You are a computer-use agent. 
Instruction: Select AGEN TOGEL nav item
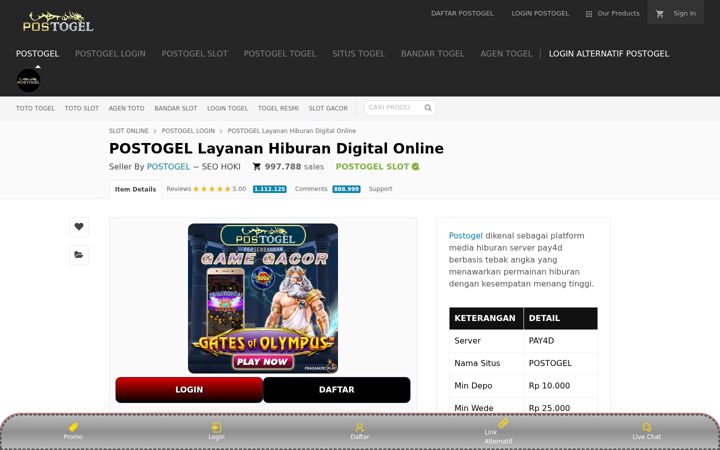tap(506, 53)
